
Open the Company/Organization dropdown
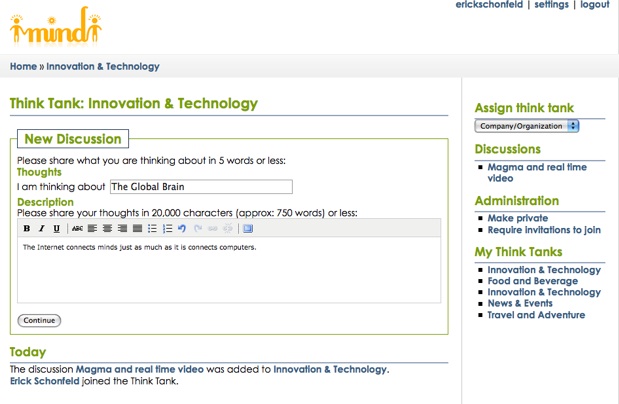527,126
